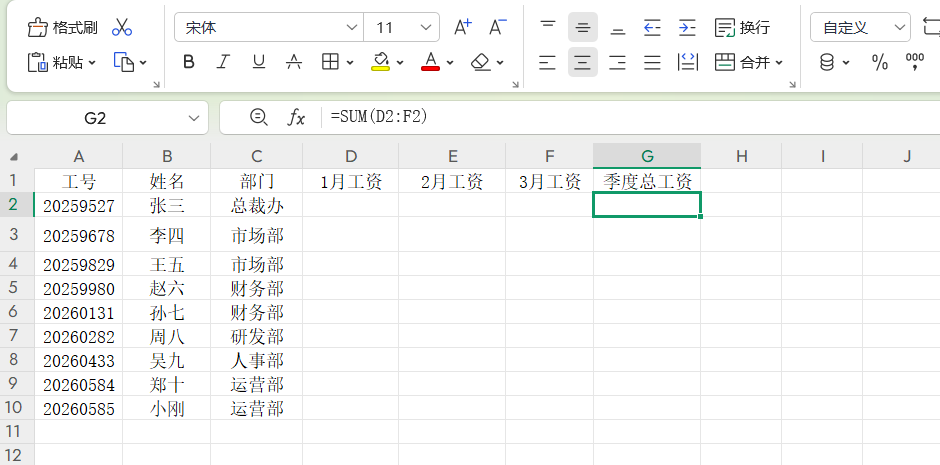940x465 pixels.
Task: Click the Distributed alignment icon
Action: coord(688,62)
